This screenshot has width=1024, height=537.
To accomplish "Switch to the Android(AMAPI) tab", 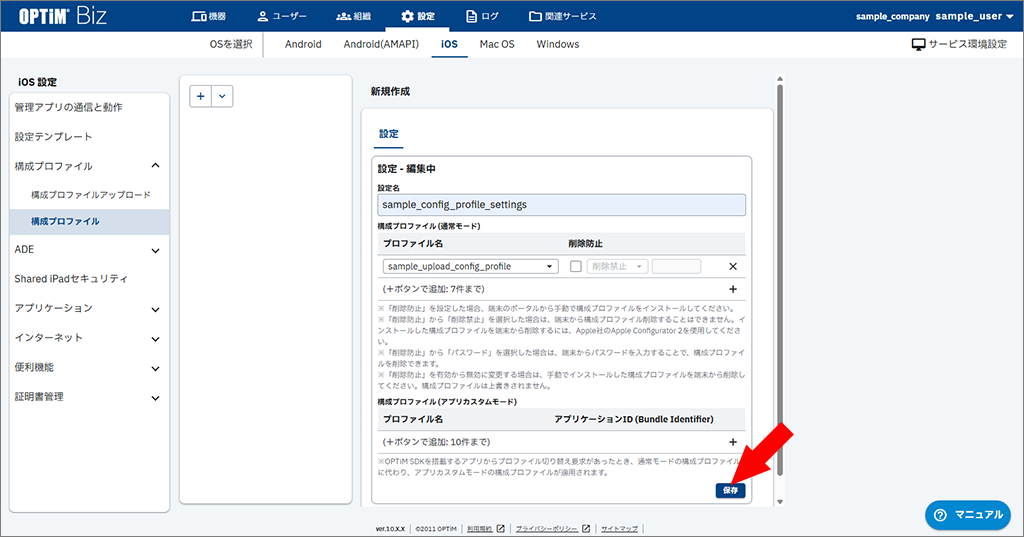I will [381, 45].
